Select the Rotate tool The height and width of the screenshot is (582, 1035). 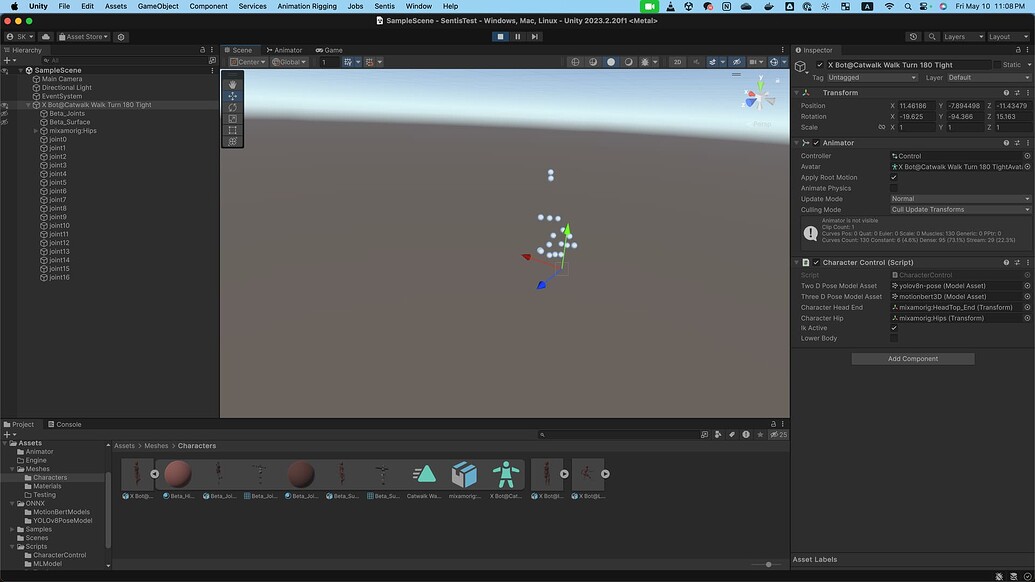tap(232, 108)
